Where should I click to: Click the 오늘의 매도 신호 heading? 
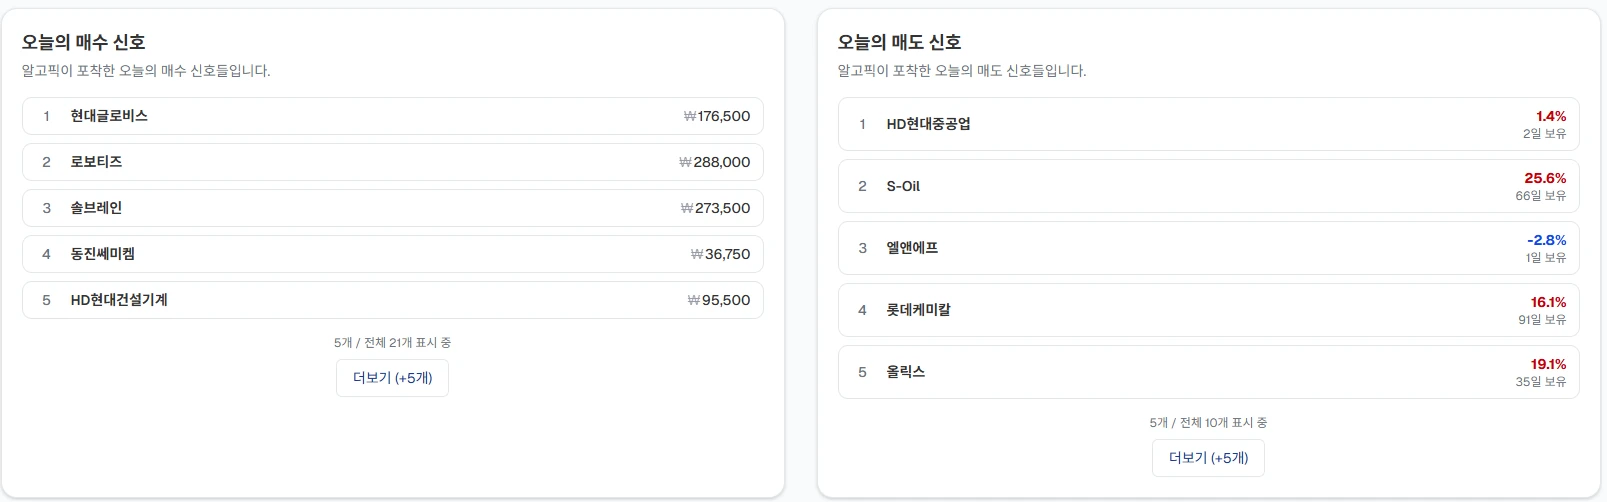[899, 42]
